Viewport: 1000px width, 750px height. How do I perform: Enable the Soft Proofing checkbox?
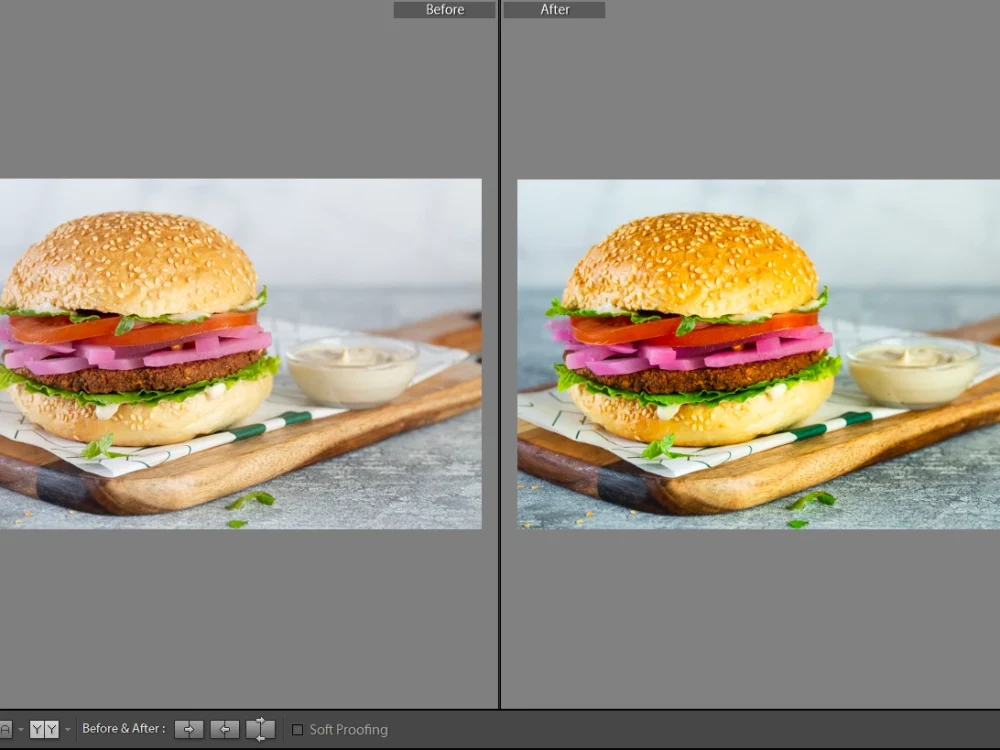tap(297, 729)
